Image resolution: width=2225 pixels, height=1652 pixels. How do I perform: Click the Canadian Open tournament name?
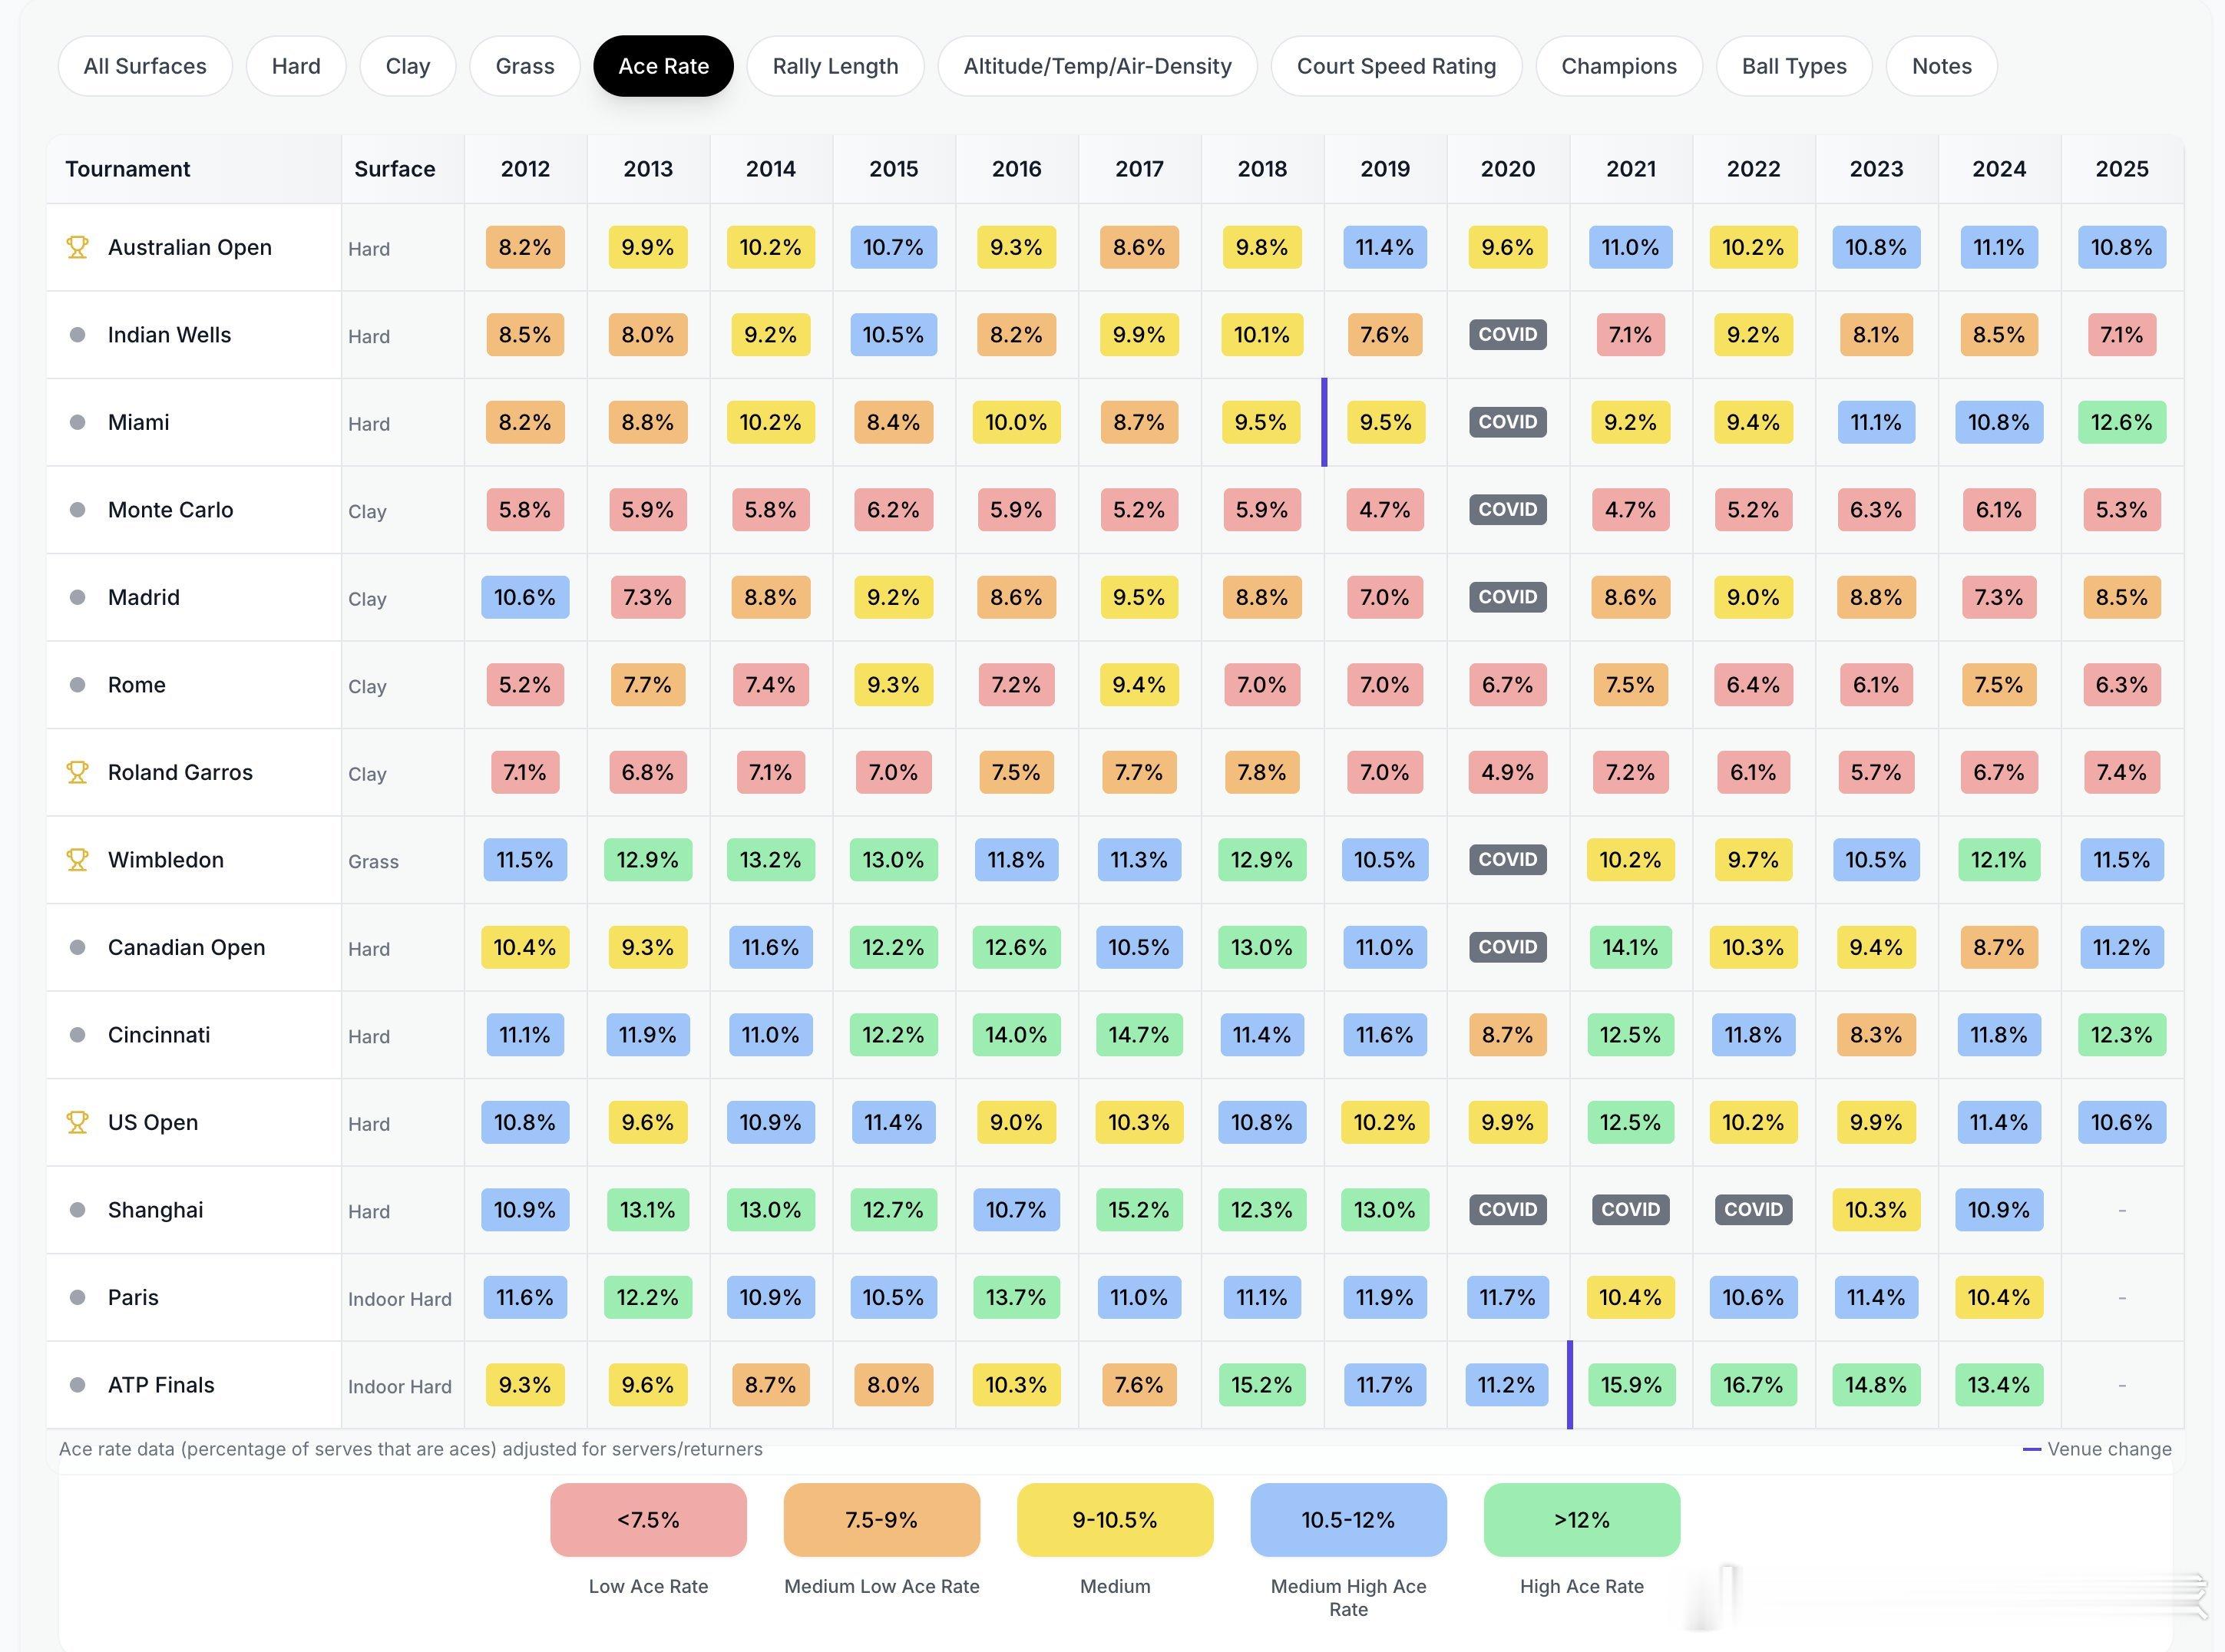point(187,947)
